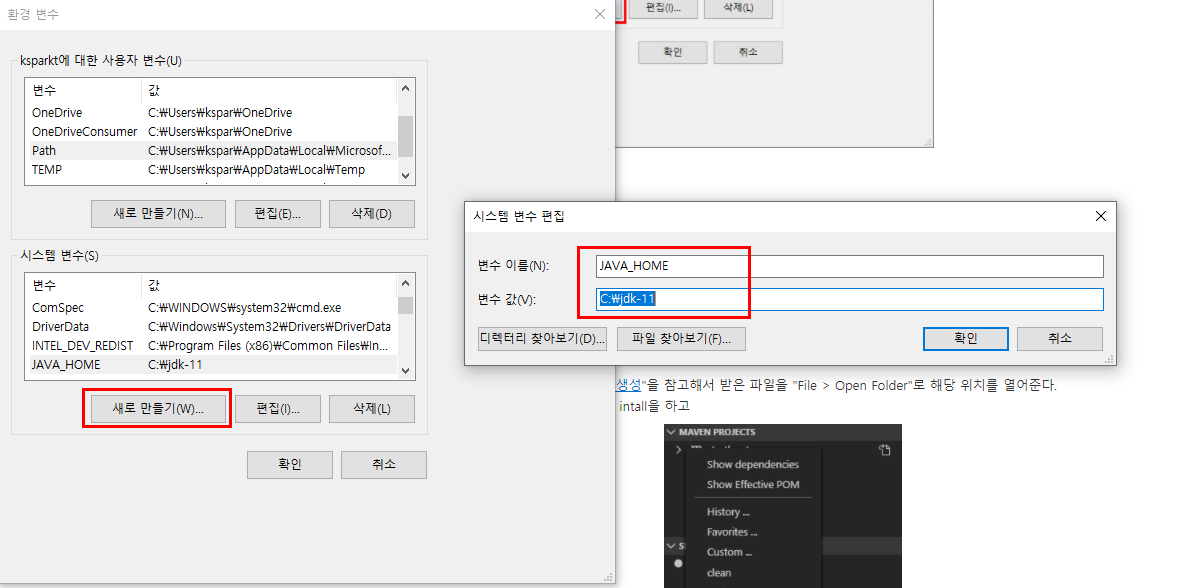Open Favorites ... in Maven context menu
This screenshot has width=1181, height=588.
pos(731,532)
